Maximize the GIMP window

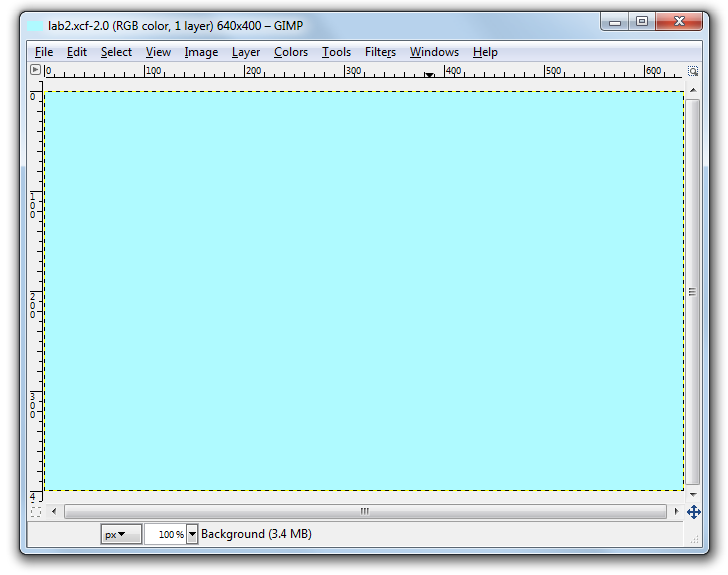(x=642, y=22)
